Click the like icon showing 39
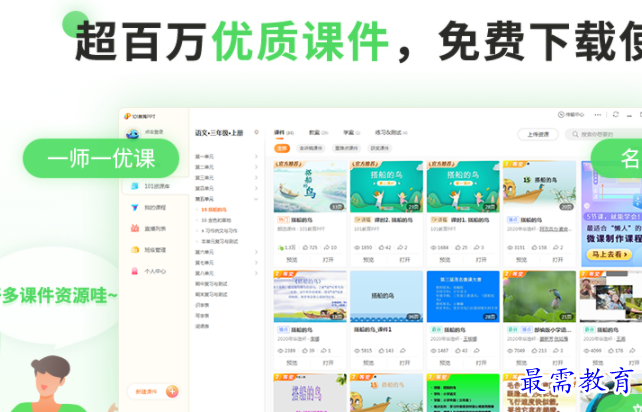The width and height of the screenshot is (642, 412). [x=305, y=351]
